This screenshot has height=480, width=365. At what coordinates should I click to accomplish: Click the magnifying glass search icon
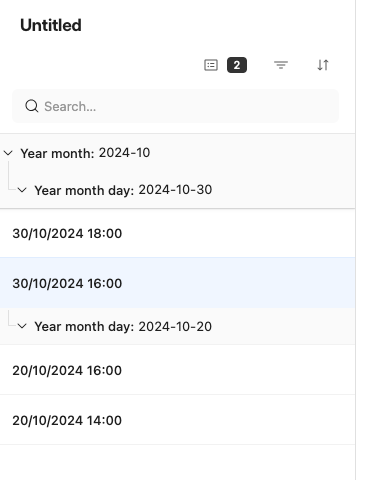pyautogui.click(x=32, y=106)
